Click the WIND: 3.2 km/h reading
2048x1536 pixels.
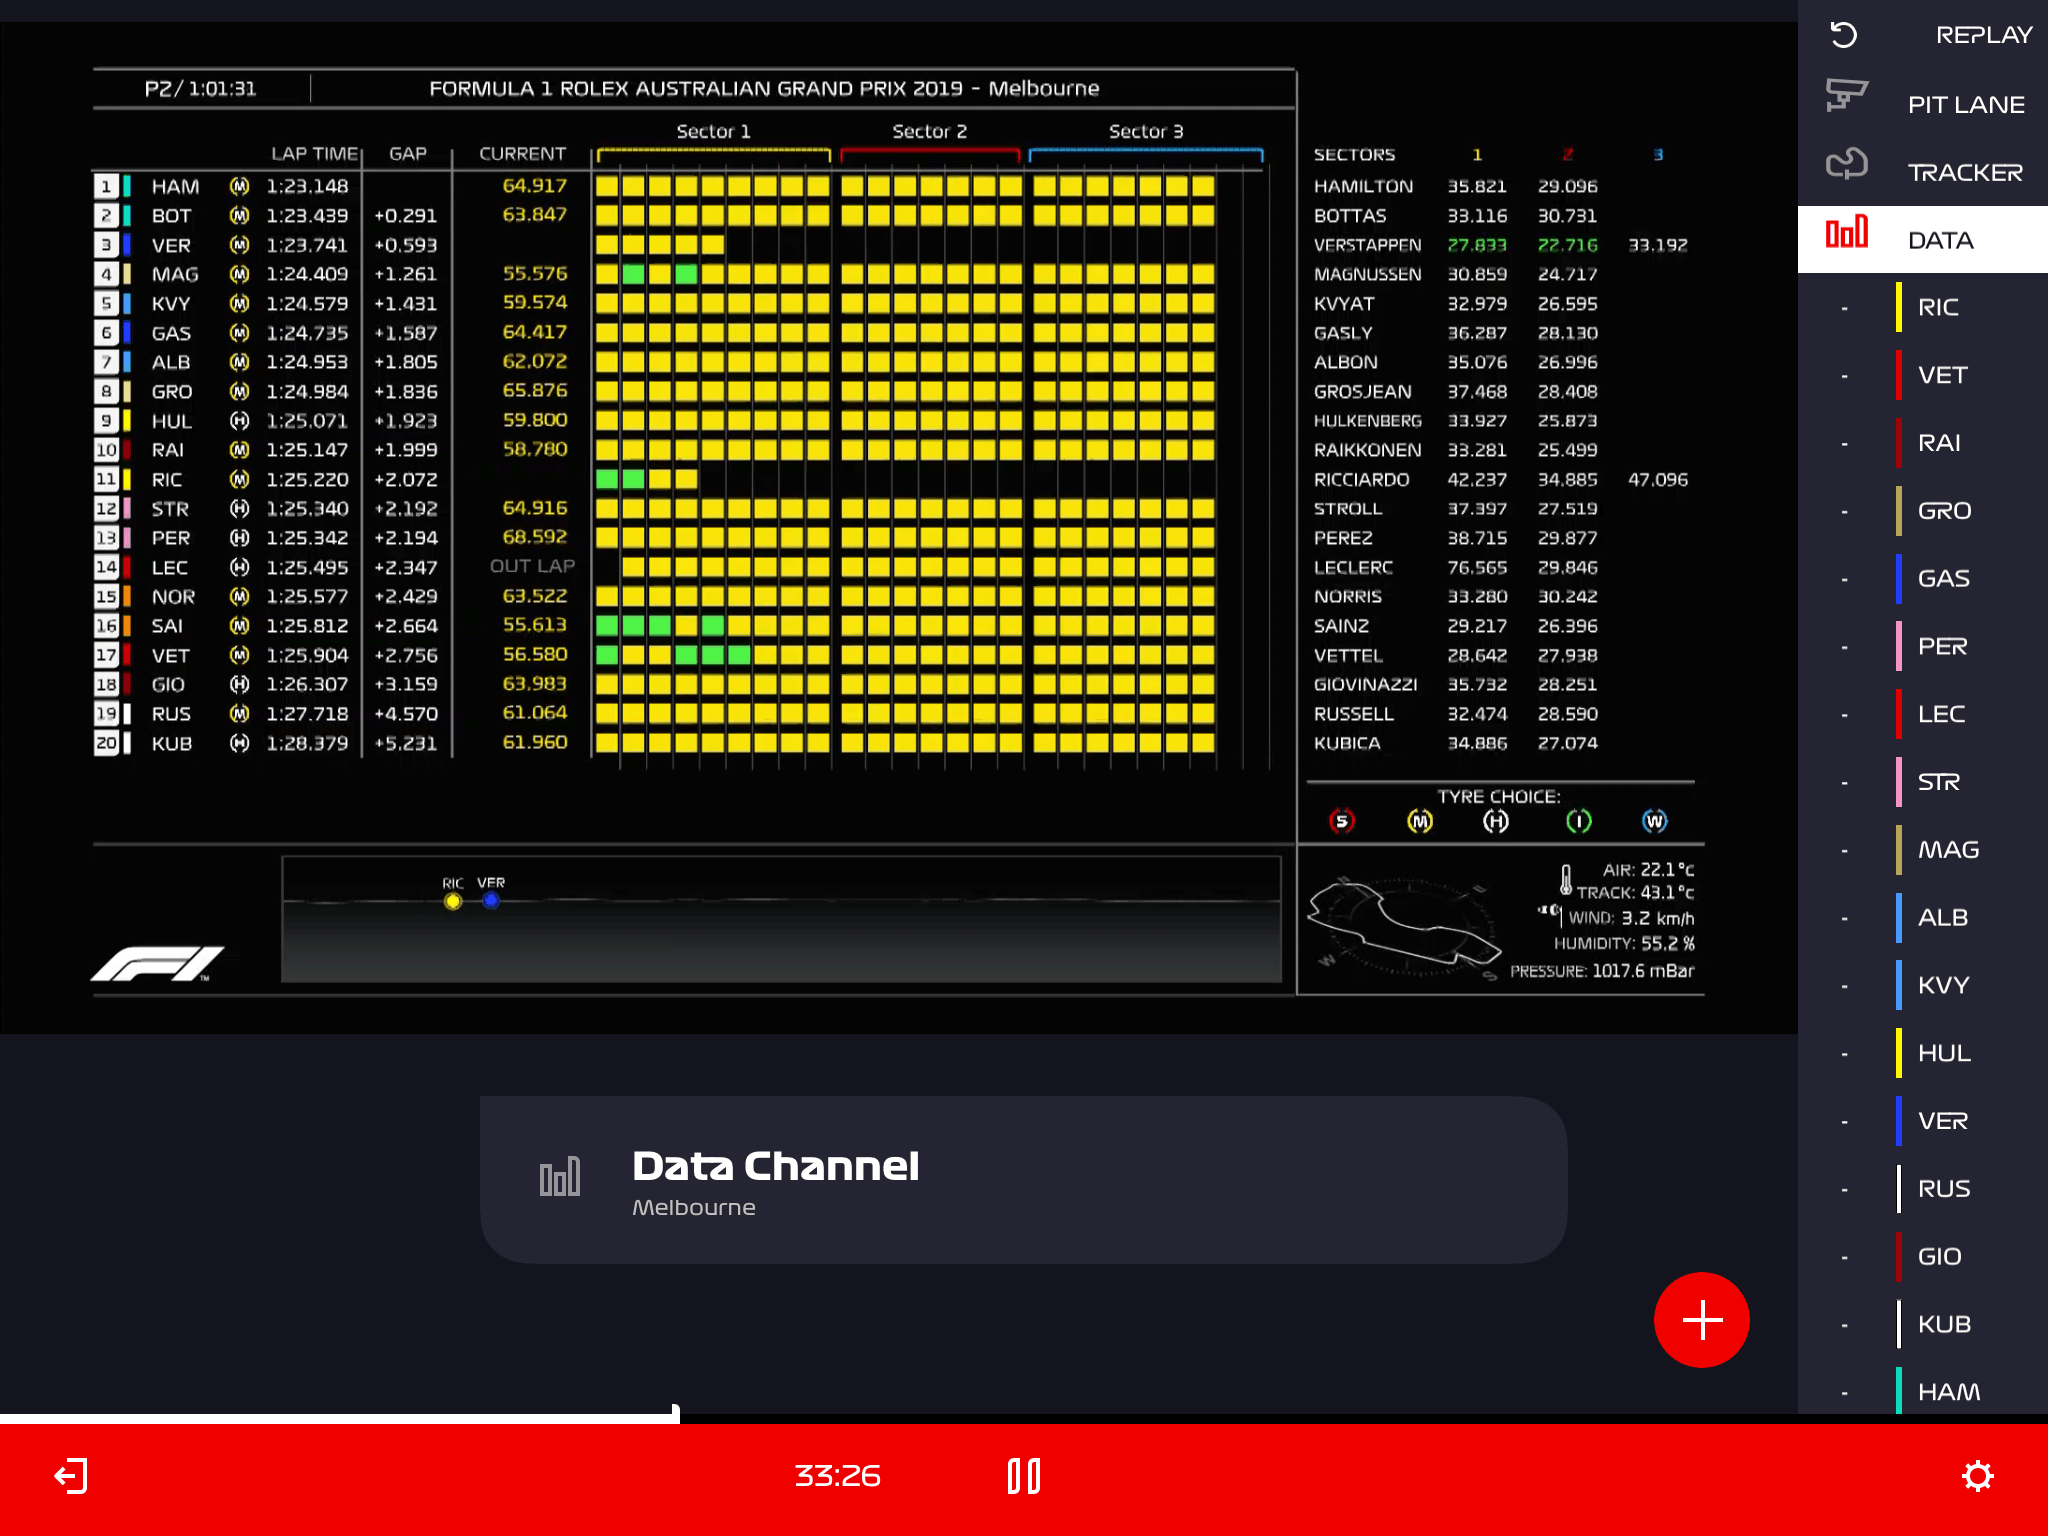click(1631, 918)
